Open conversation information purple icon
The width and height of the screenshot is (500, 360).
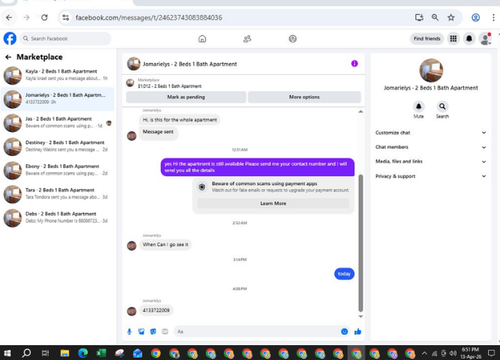[x=354, y=63]
